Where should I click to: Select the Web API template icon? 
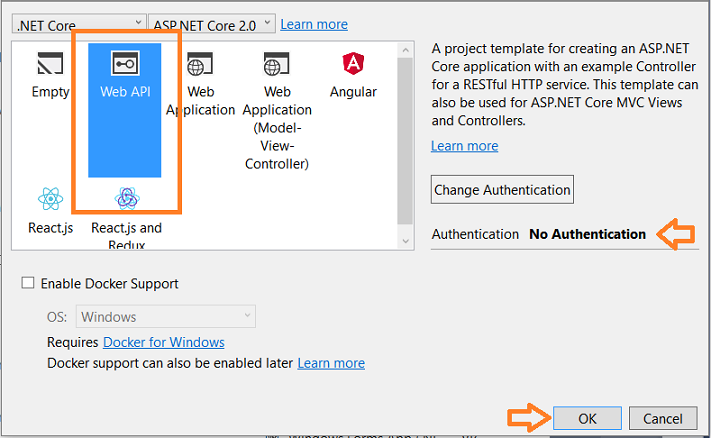(x=125, y=63)
